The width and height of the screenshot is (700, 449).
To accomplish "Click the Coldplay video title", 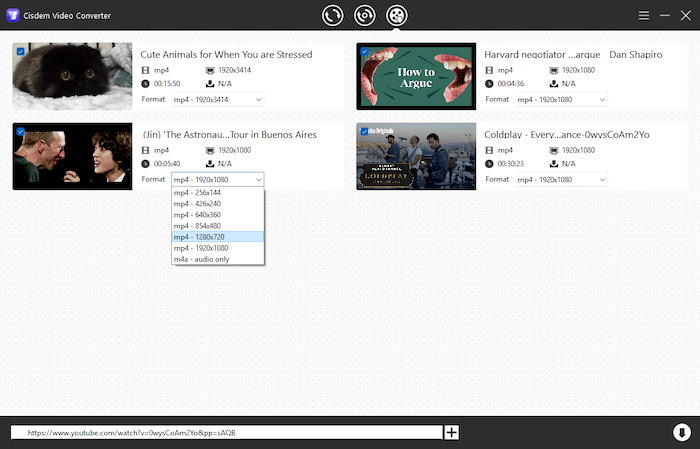I will pyautogui.click(x=567, y=135).
